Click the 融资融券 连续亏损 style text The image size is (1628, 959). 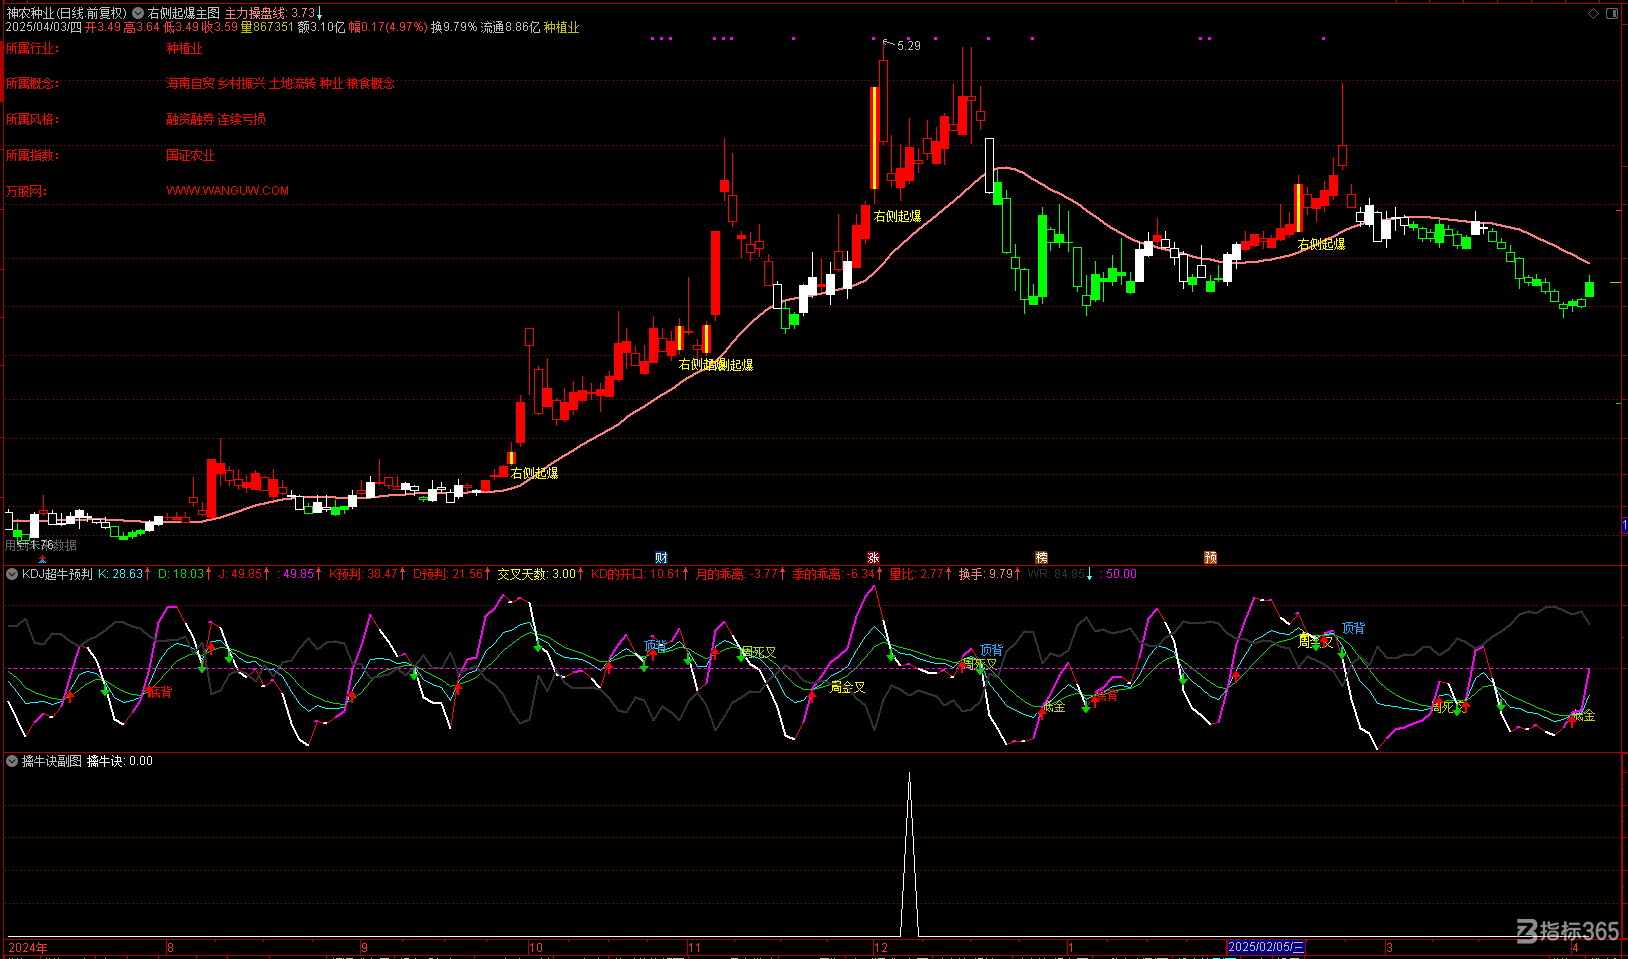[216, 120]
